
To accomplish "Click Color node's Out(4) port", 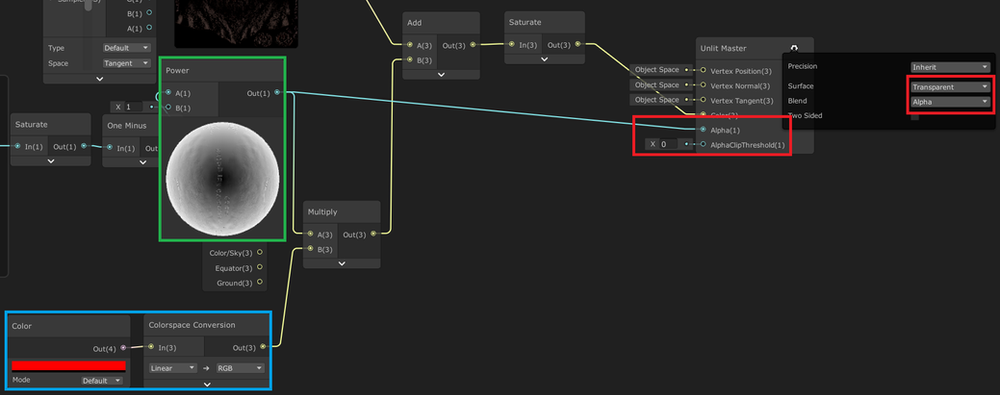I will click(x=123, y=348).
